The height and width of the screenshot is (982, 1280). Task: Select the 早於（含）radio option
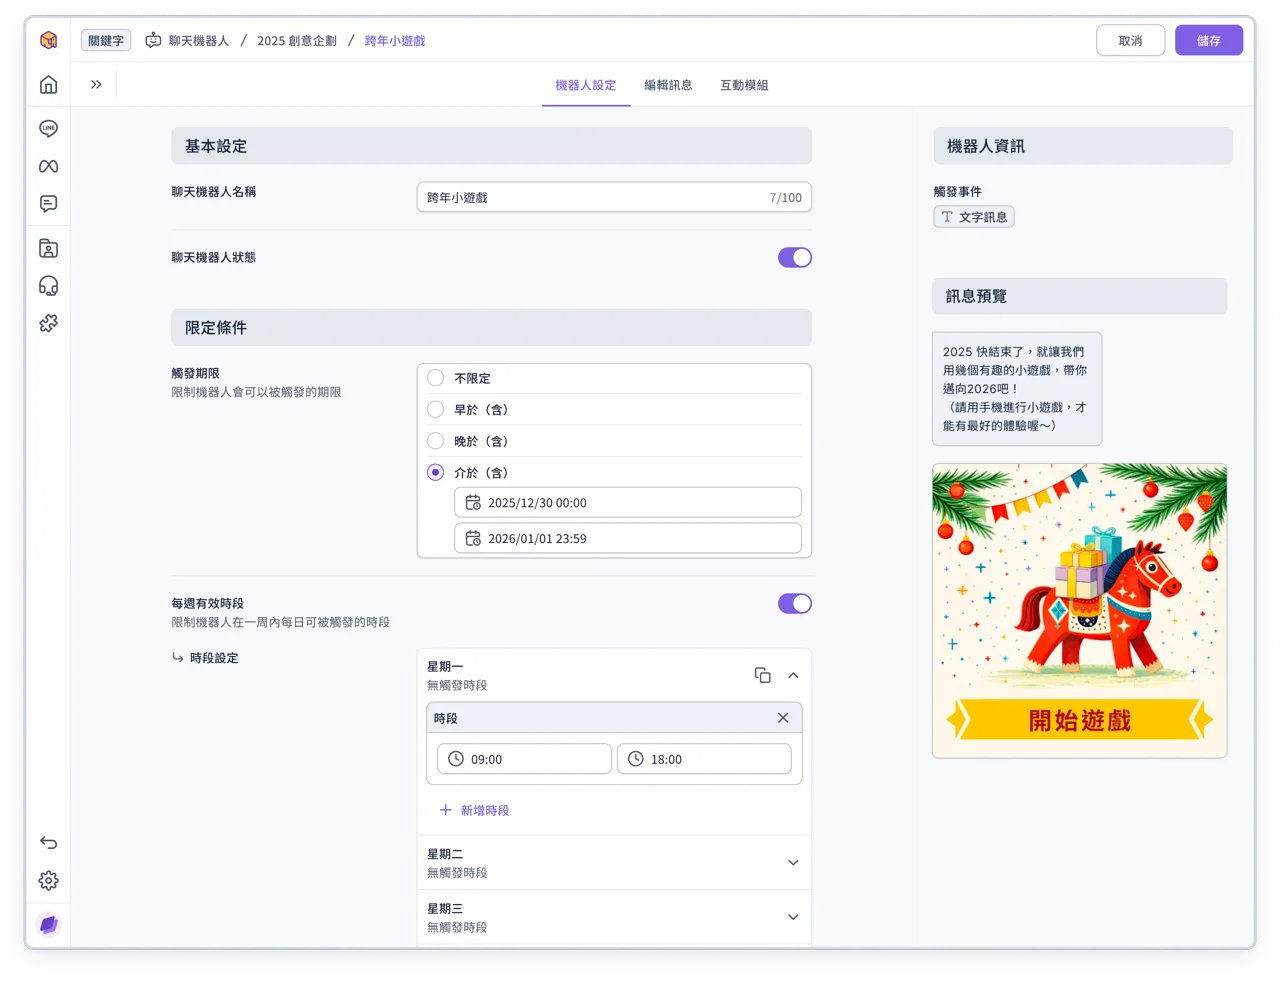(x=435, y=409)
